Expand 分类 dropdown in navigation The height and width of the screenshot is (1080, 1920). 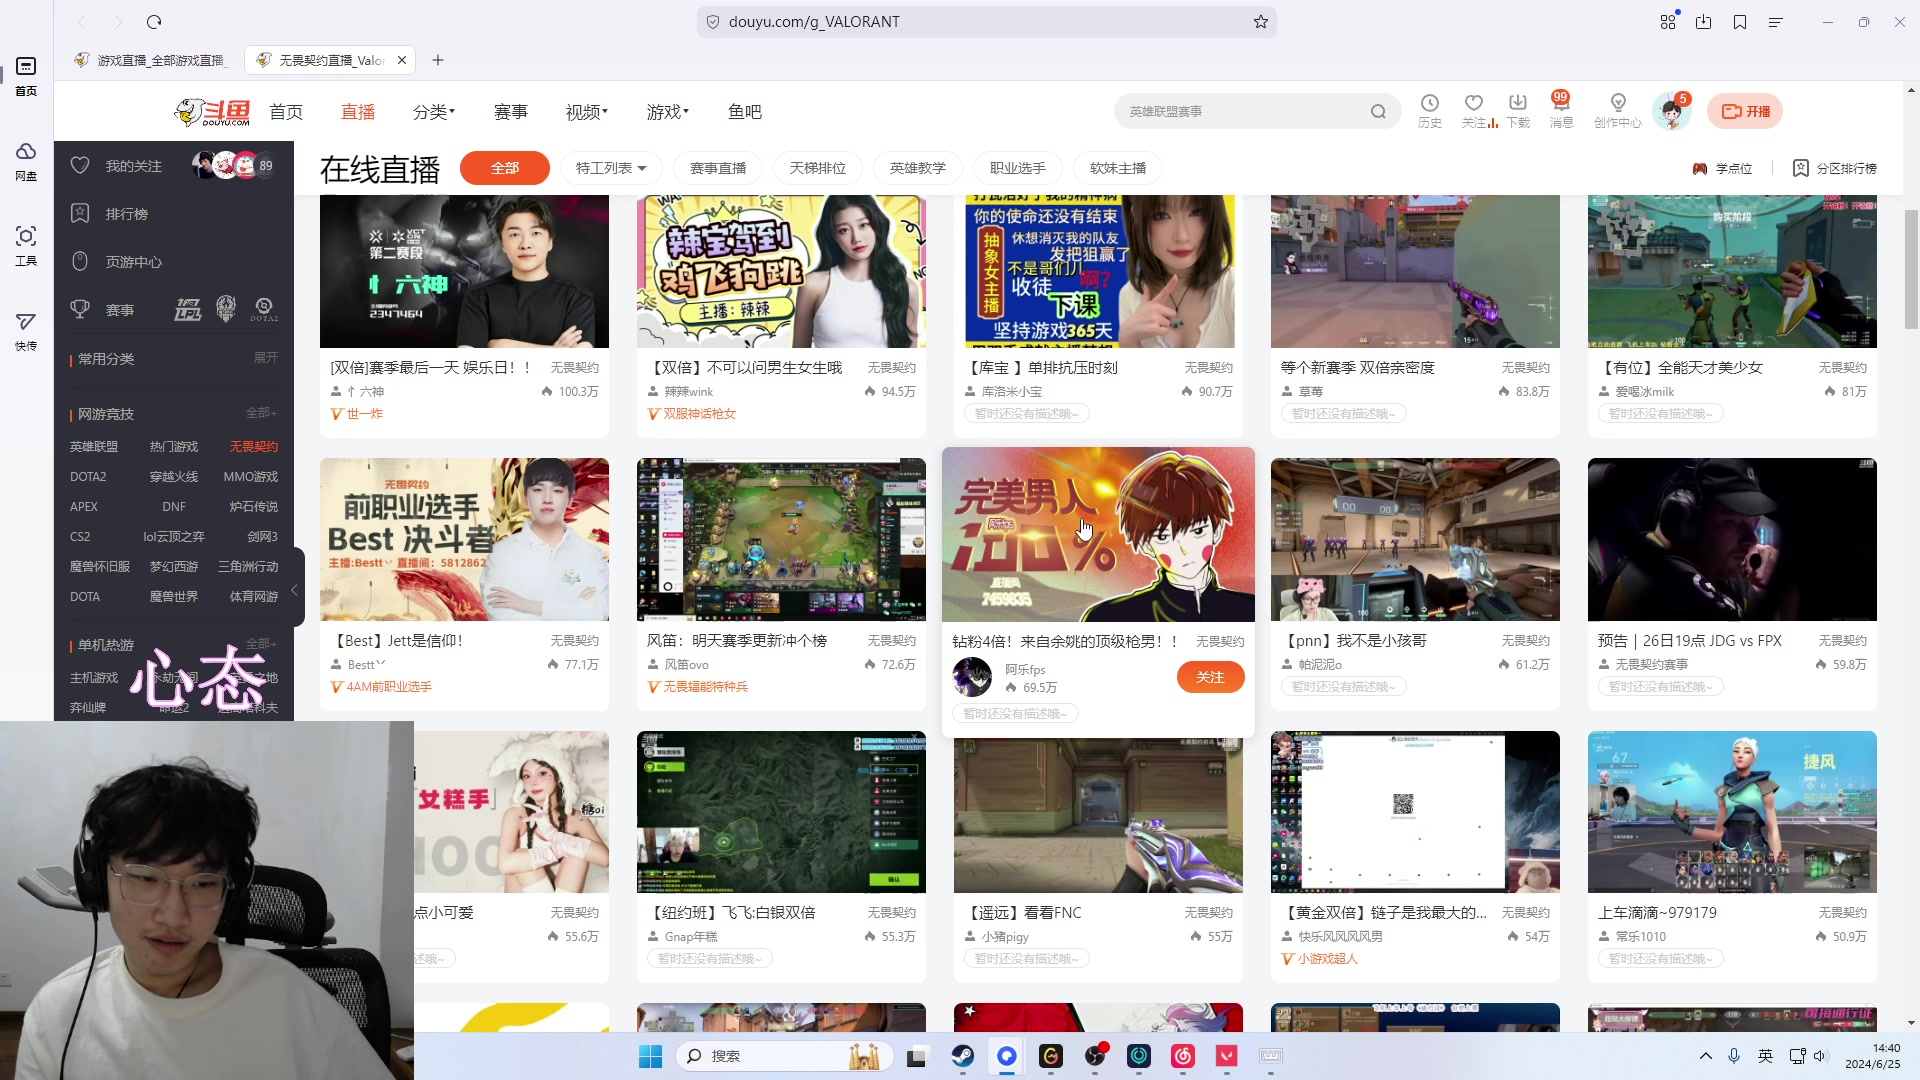pyautogui.click(x=434, y=112)
